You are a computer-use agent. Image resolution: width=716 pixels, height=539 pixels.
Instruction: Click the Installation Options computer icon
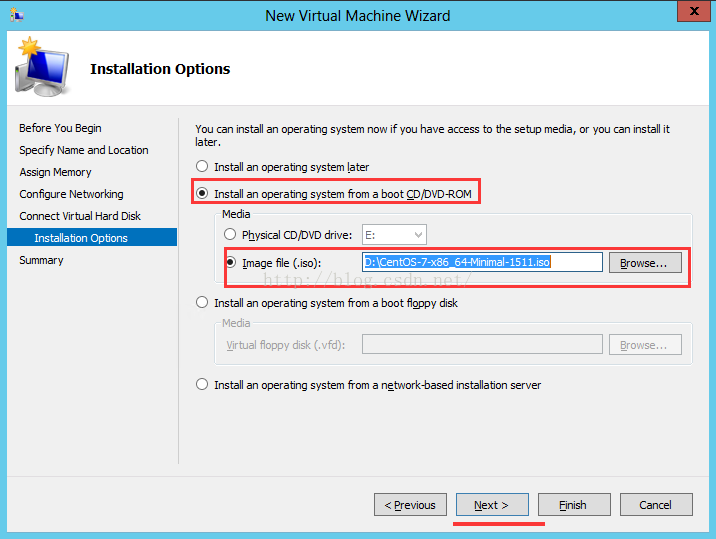coord(42,67)
